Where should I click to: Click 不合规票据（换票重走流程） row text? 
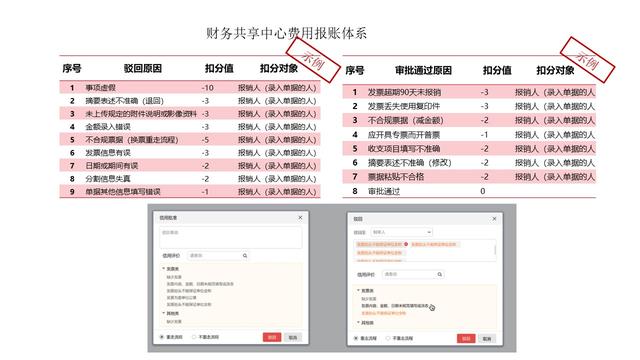tap(132, 140)
